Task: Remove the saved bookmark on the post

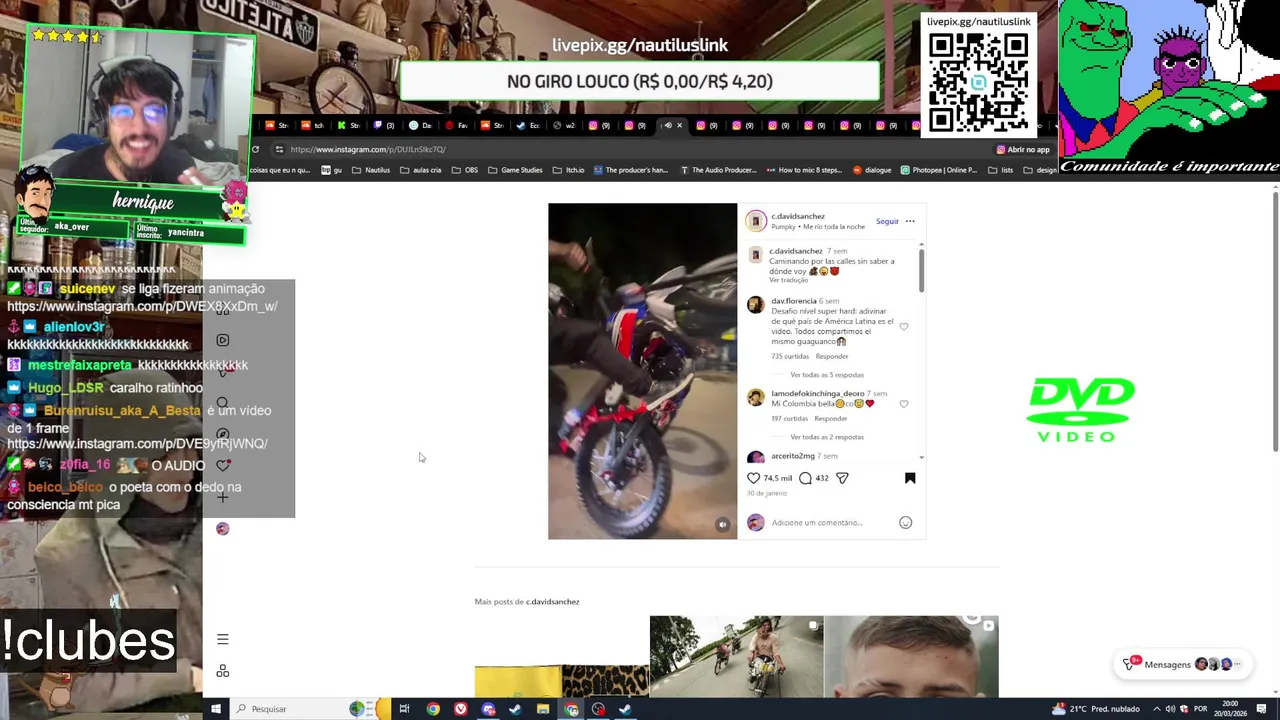Action: pos(910,478)
